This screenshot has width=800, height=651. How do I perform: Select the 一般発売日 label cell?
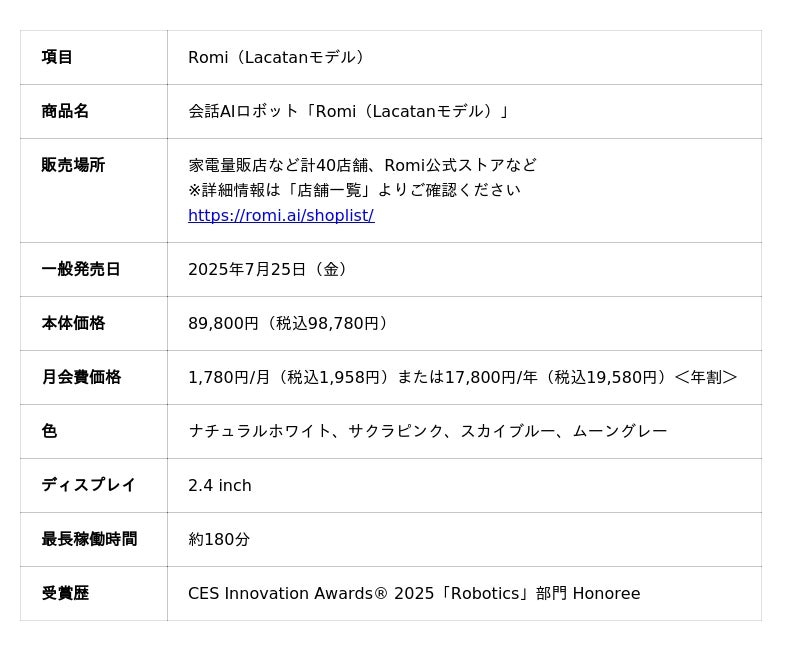[x=81, y=270]
